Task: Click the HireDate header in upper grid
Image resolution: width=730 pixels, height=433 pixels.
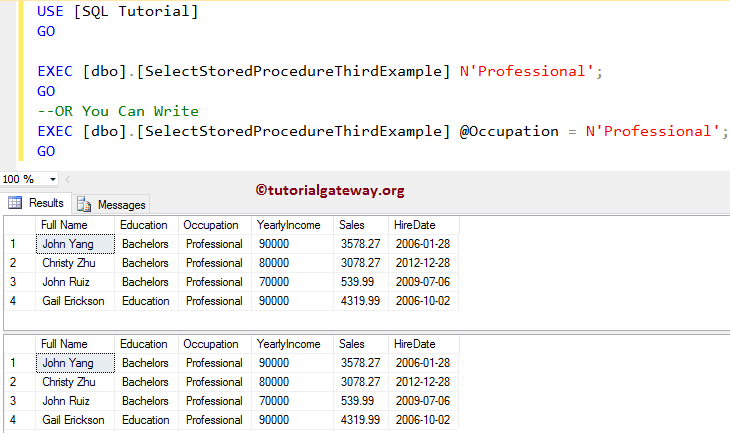Action: (424, 225)
